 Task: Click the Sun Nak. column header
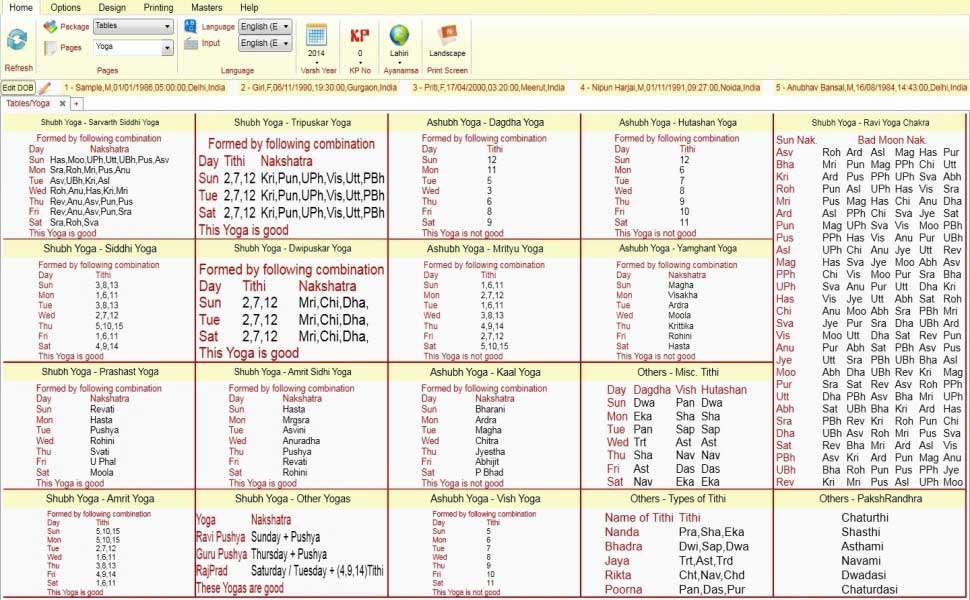click(x=797, y=140)
